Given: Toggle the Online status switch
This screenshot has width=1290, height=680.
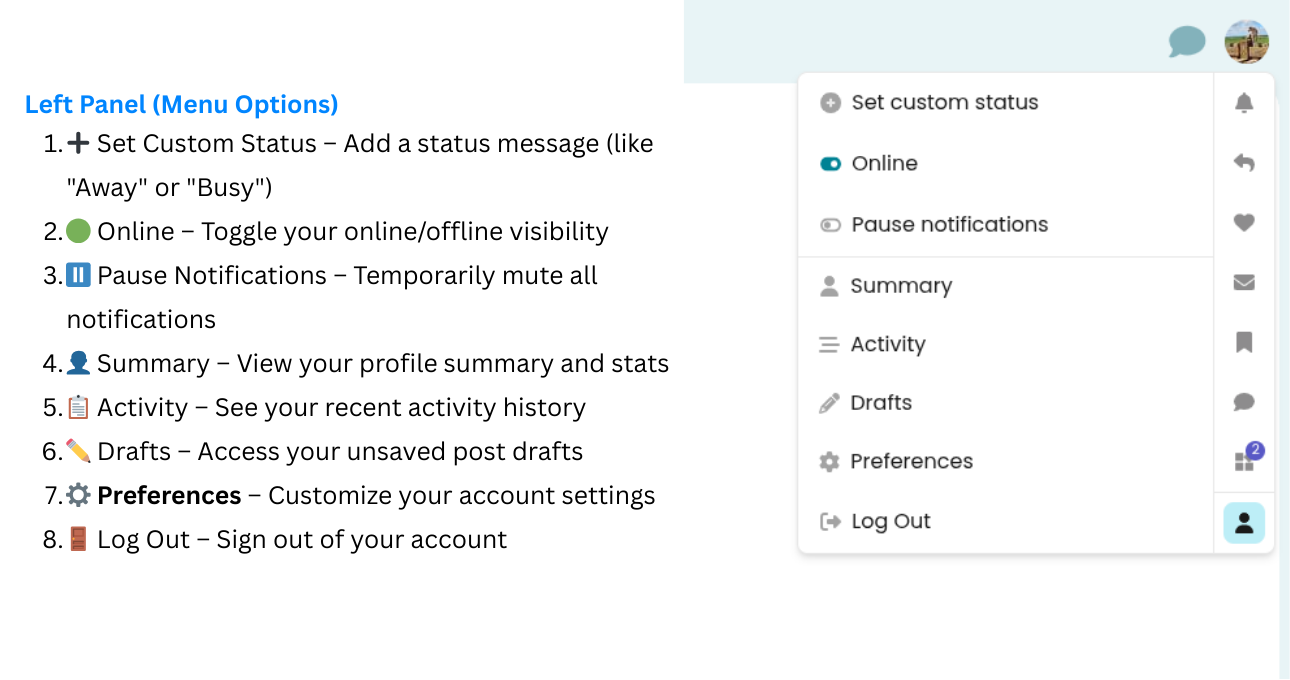Looking at the screenshot, I should coord(830,164).
